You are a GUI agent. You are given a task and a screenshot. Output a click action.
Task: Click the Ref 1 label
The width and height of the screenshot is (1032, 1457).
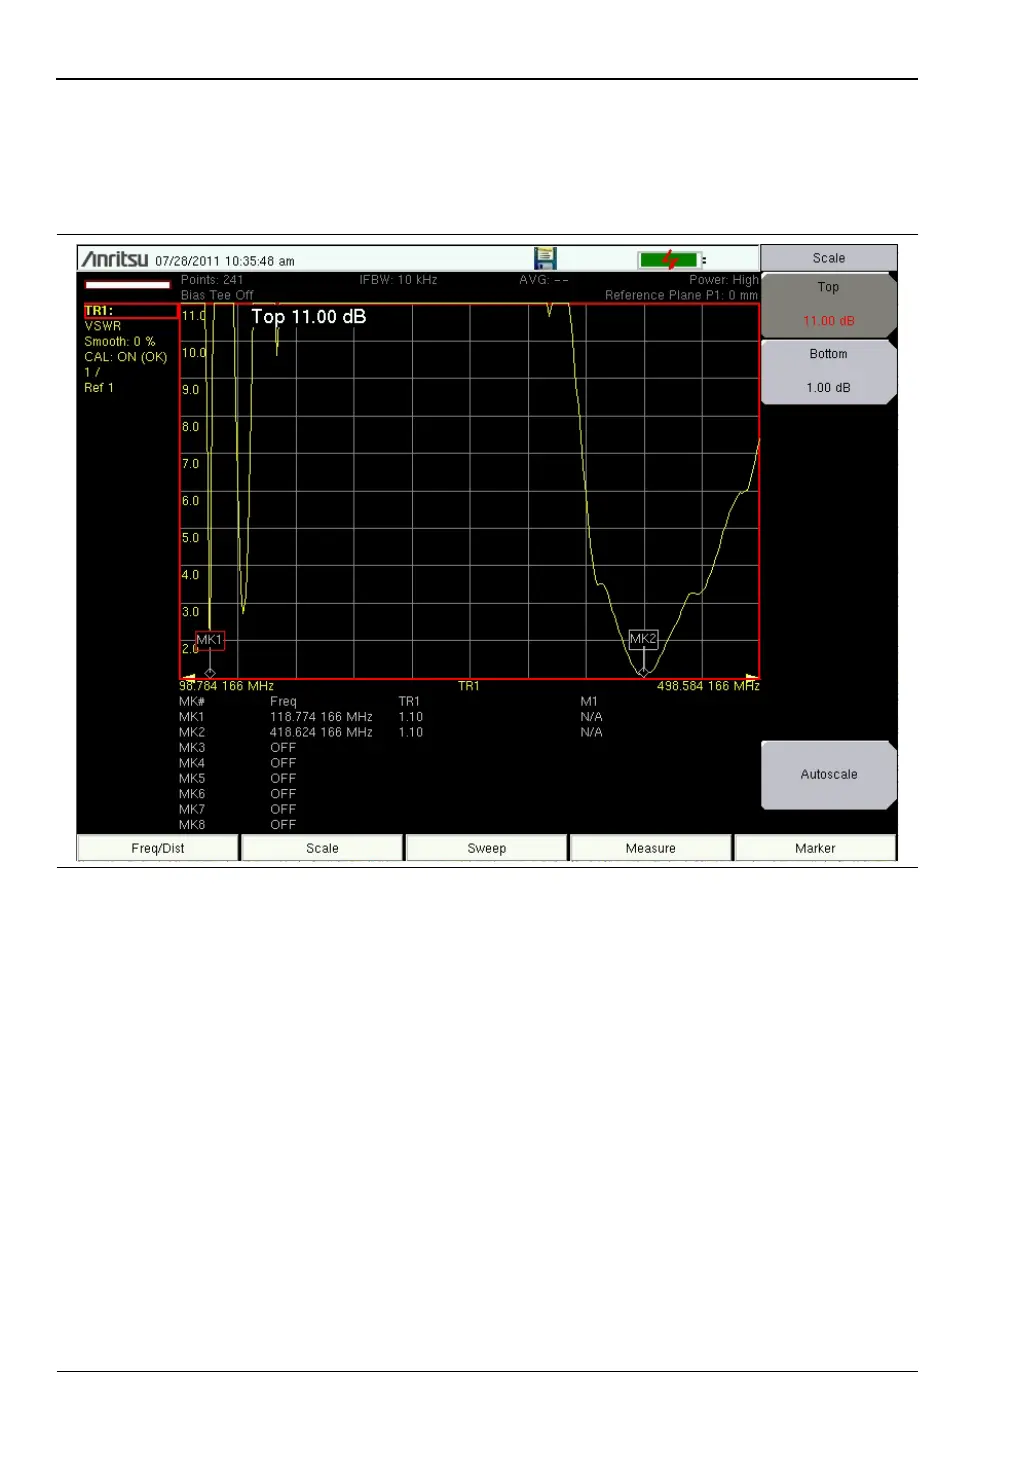pyautogui.click(x=99, y=388)
